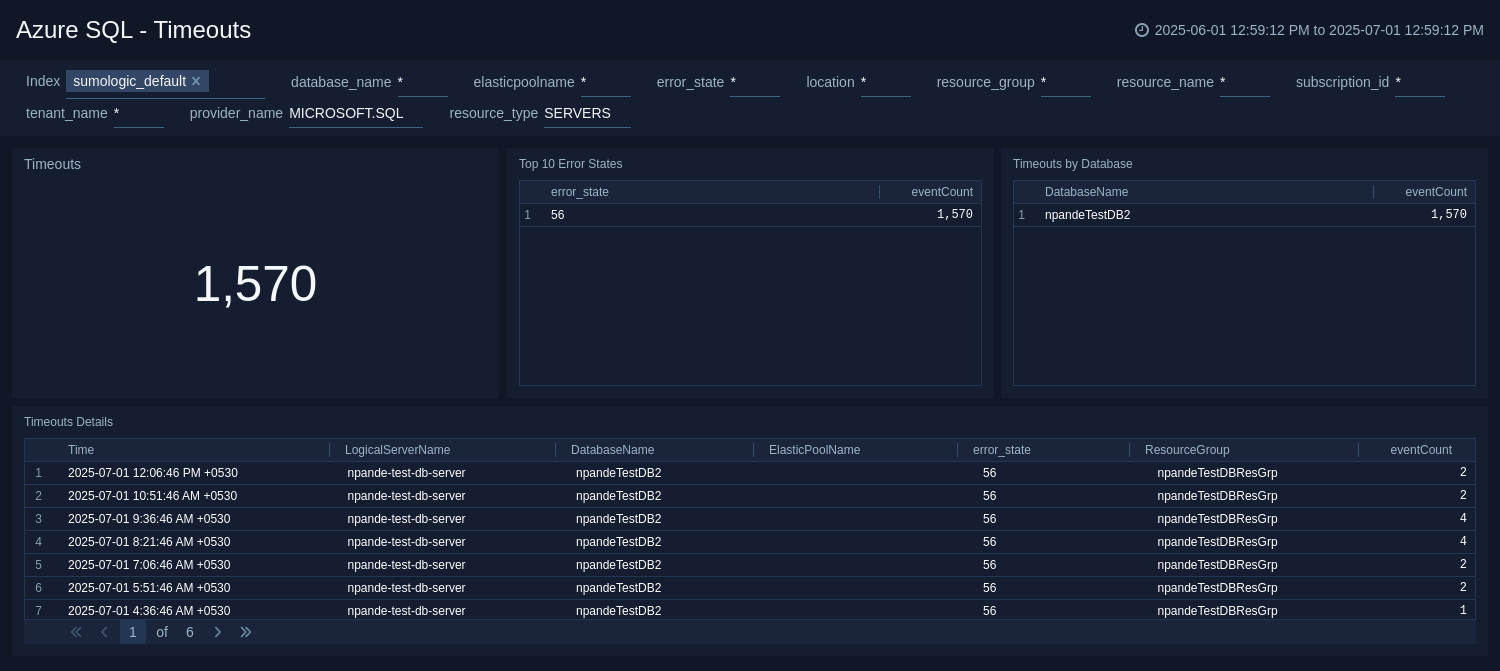Edit the resource_name filter field
1500x671 pixels.
1245,82
